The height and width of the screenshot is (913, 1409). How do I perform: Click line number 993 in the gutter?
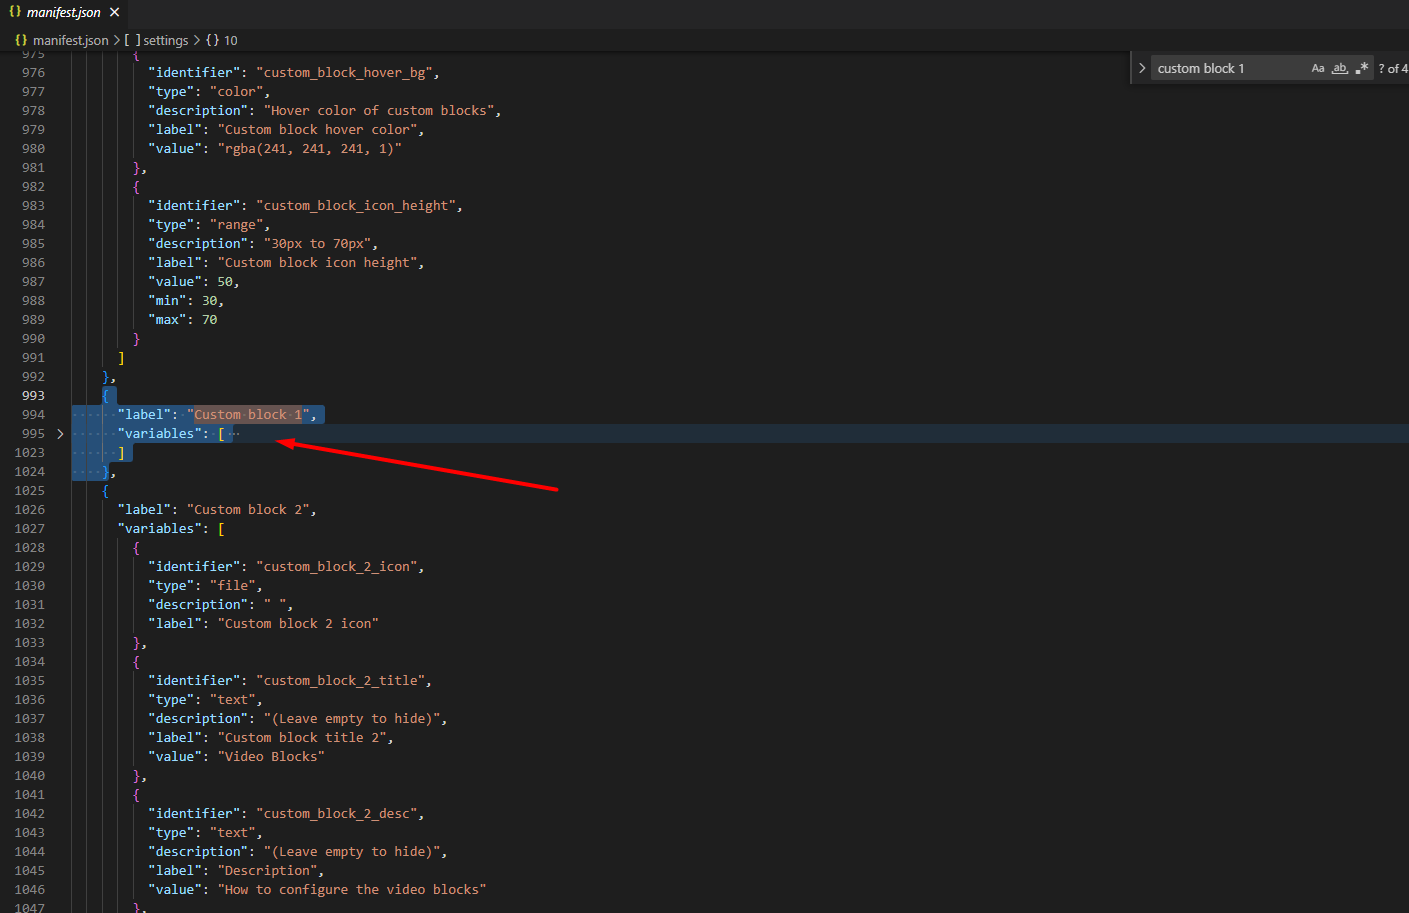[x=33, y=396]
